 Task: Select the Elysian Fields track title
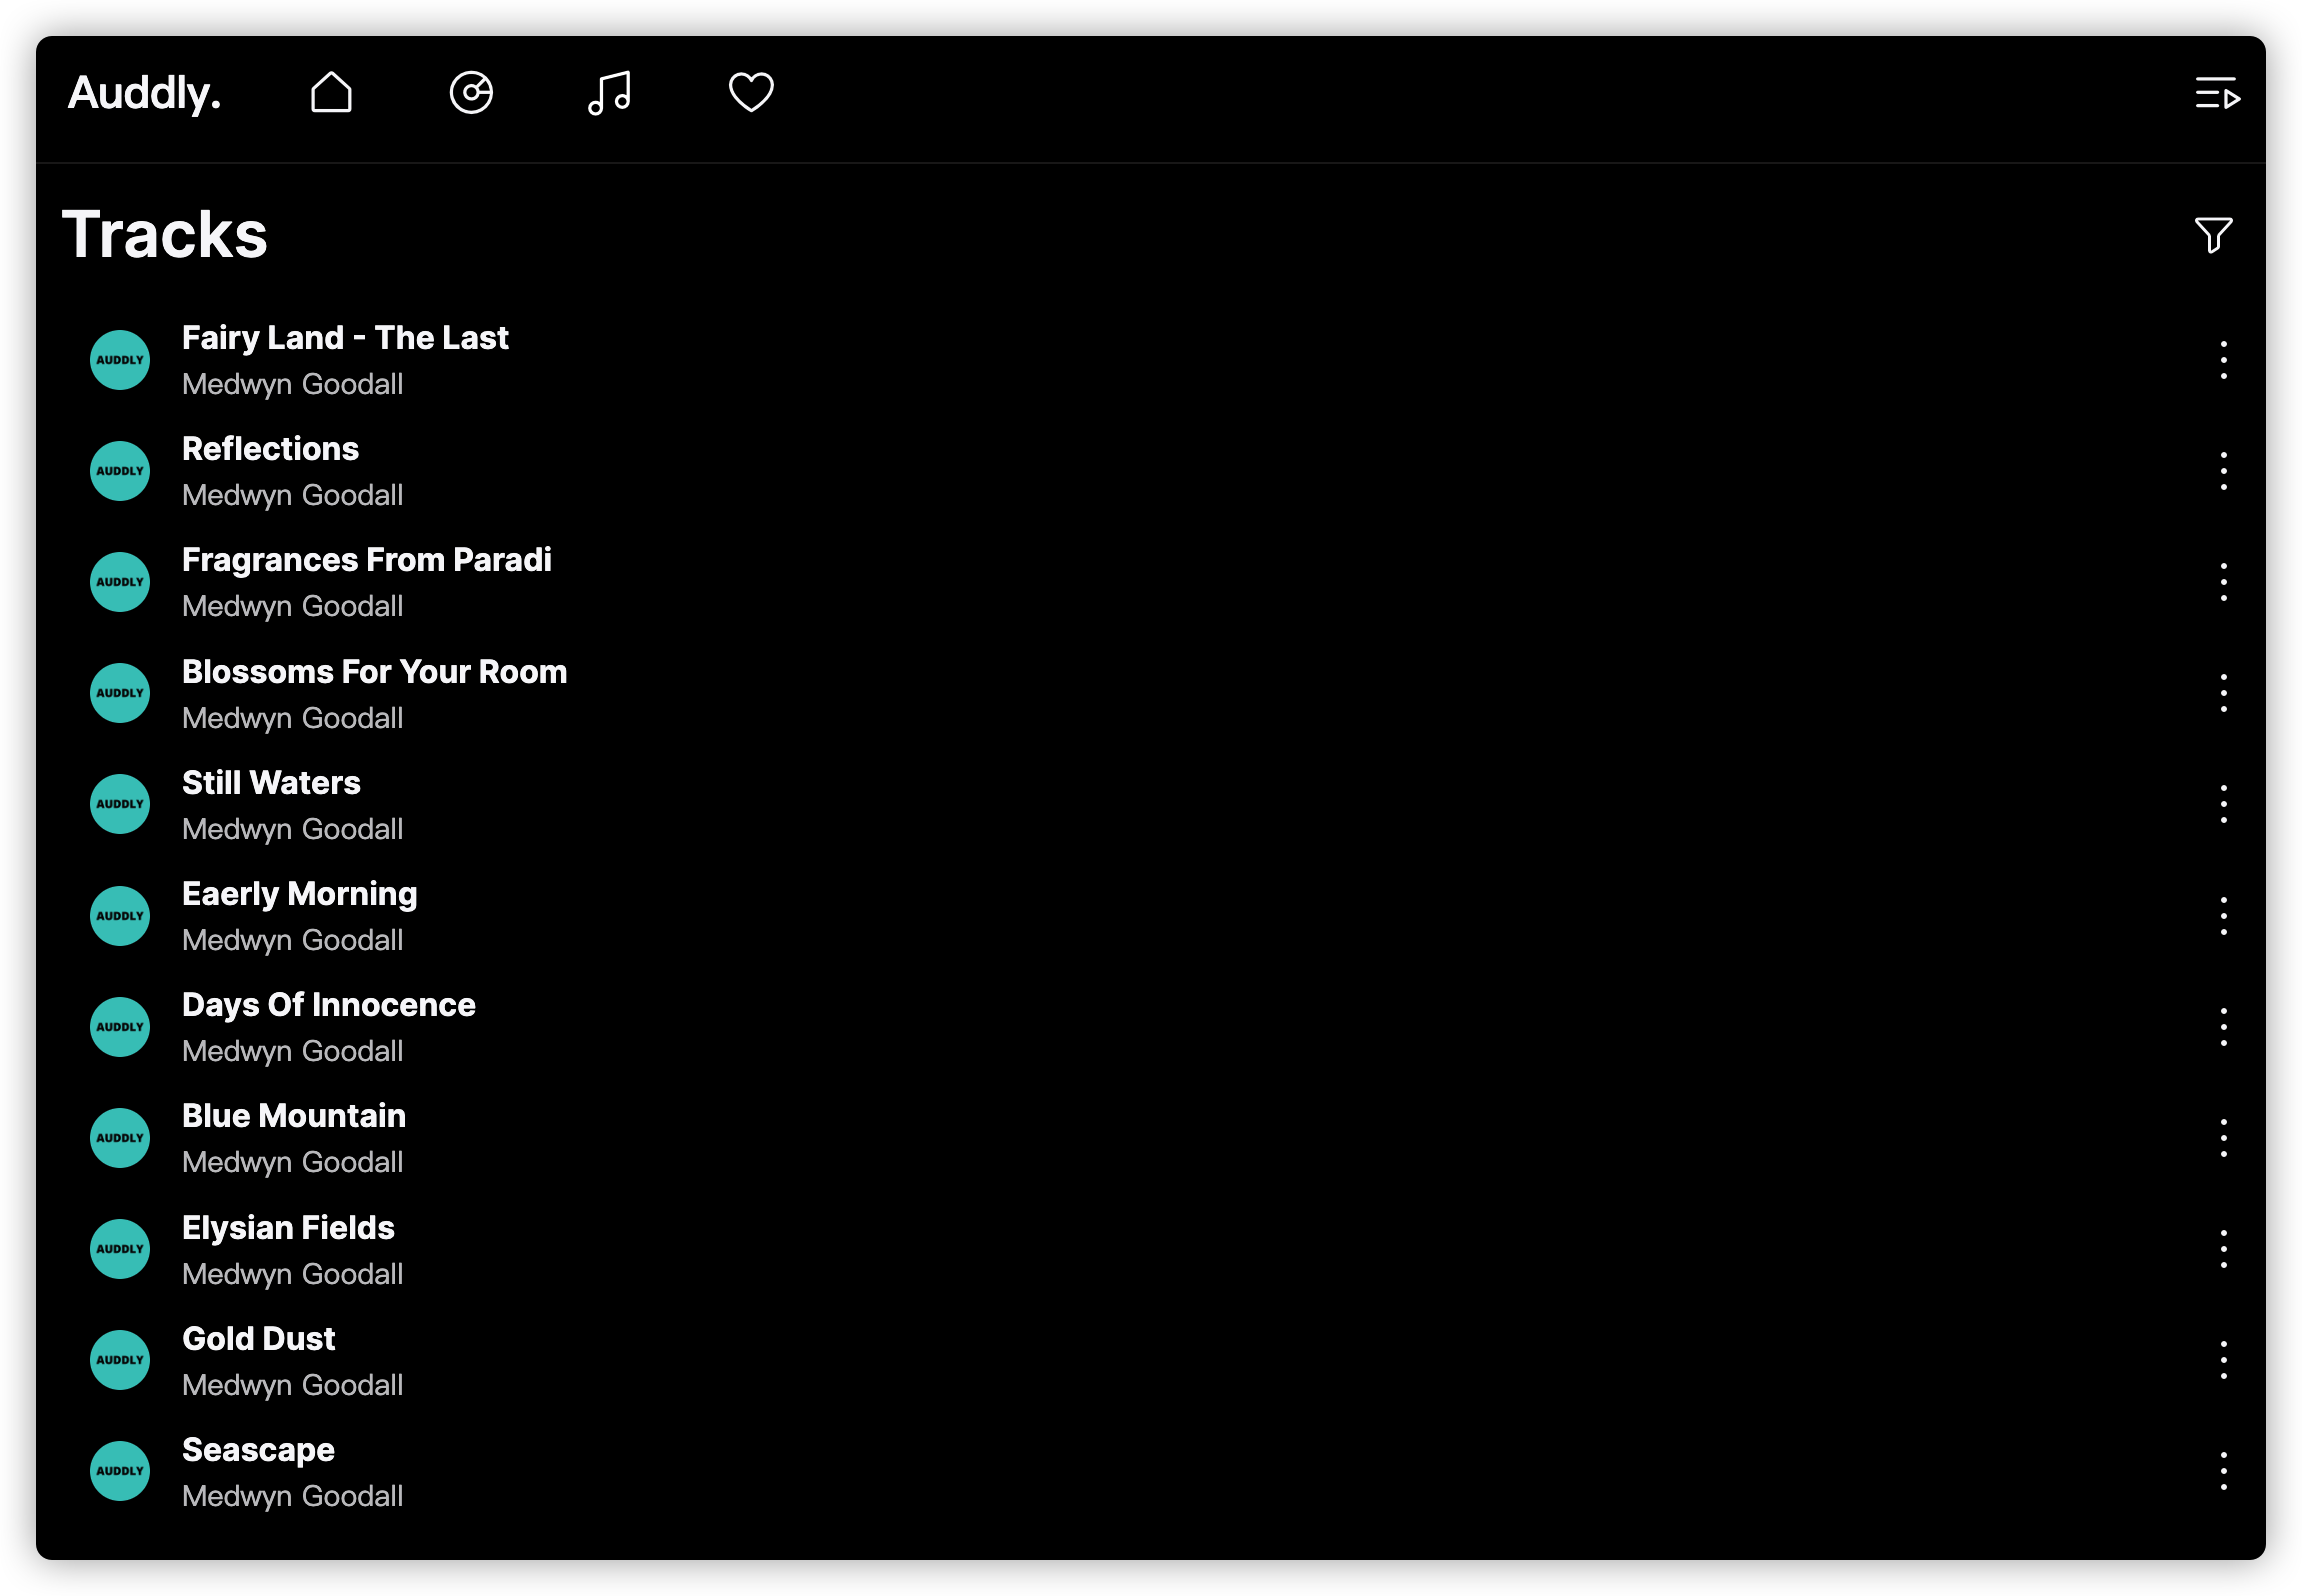tap(288, 1228)
